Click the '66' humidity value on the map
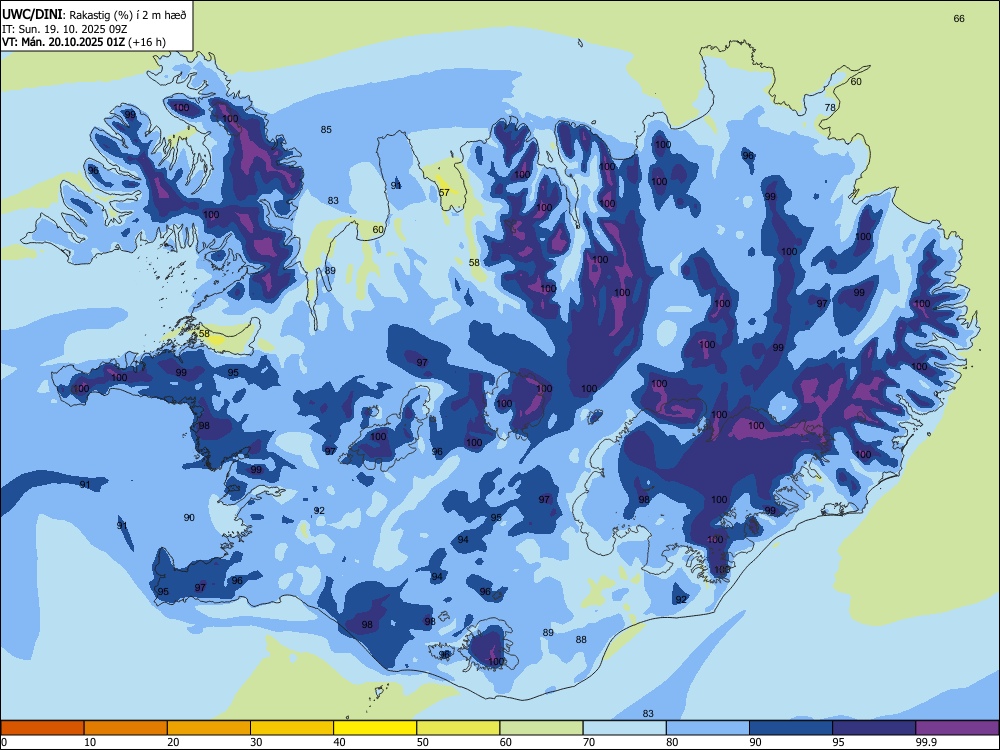The width and height of the screenshot is (1000, 750). click(959, 18)
